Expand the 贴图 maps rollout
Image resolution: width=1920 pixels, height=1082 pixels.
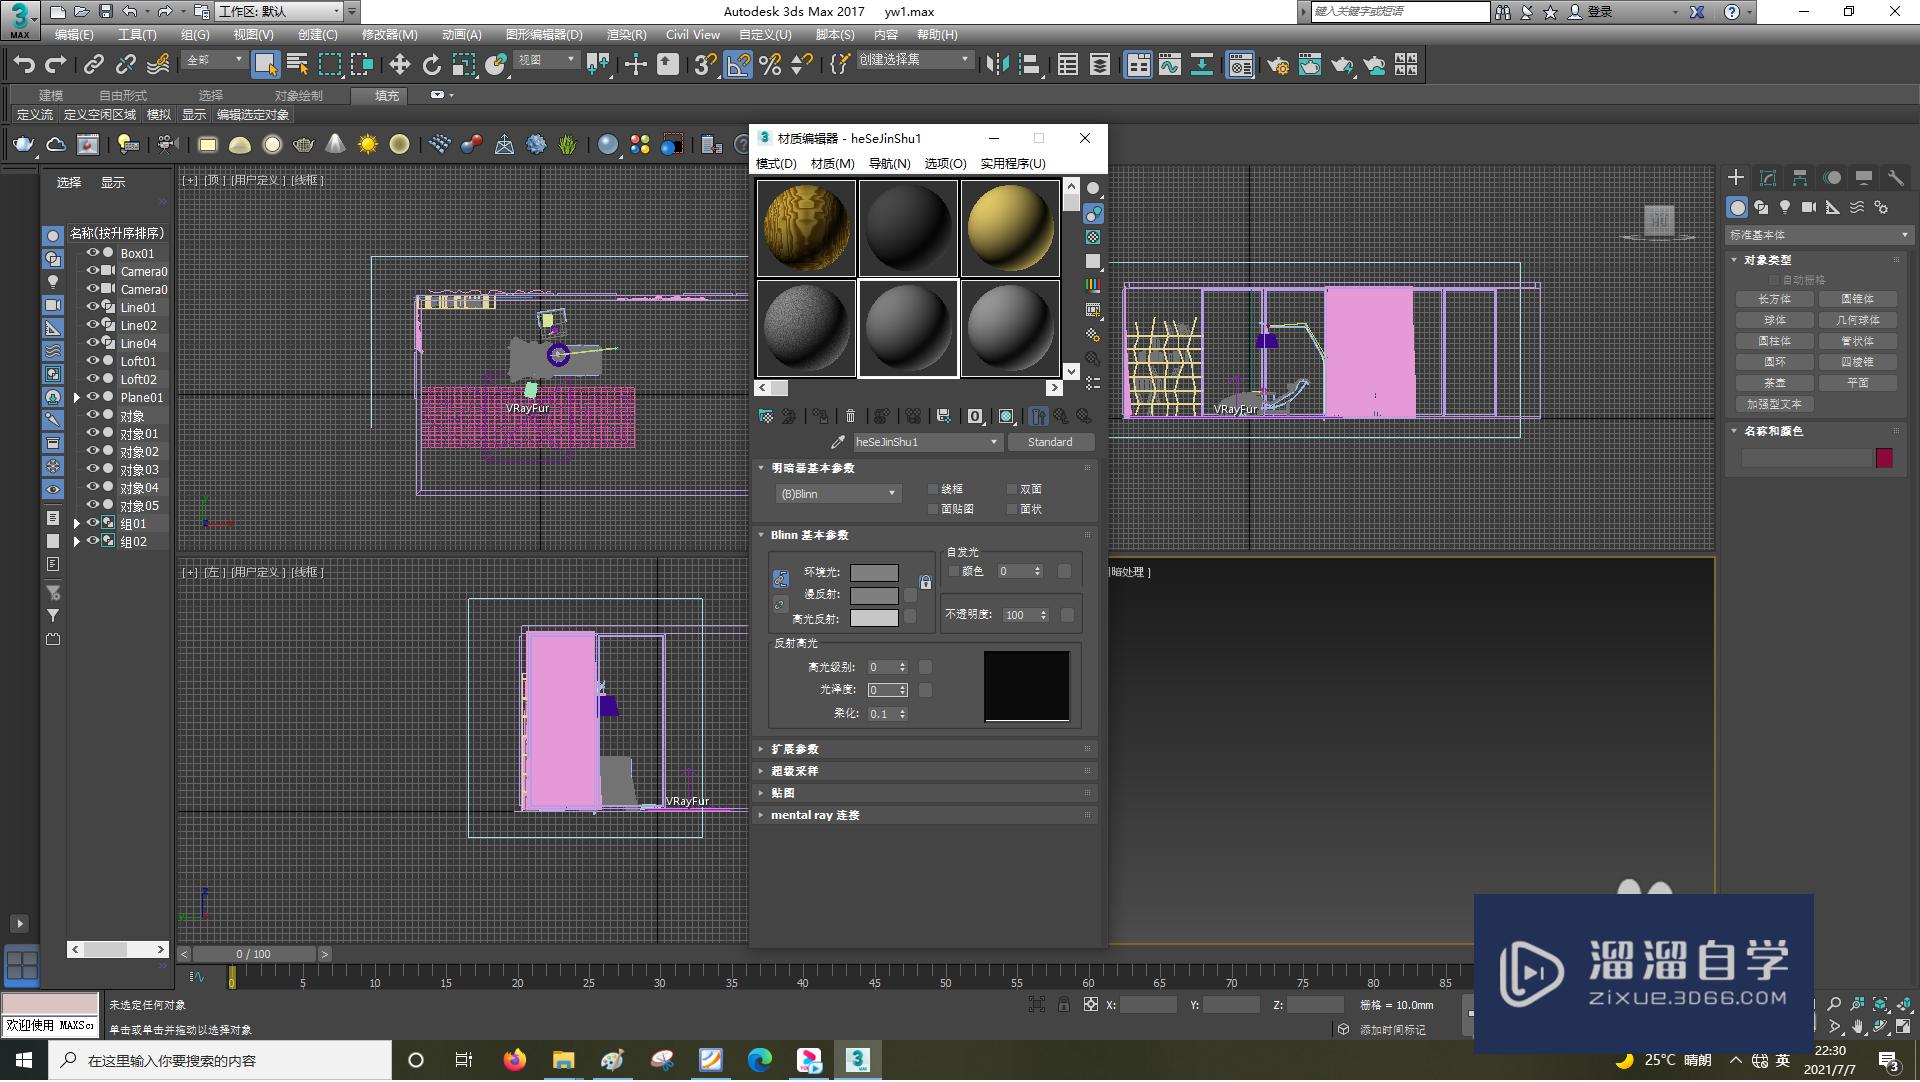(x=782, y=793)
